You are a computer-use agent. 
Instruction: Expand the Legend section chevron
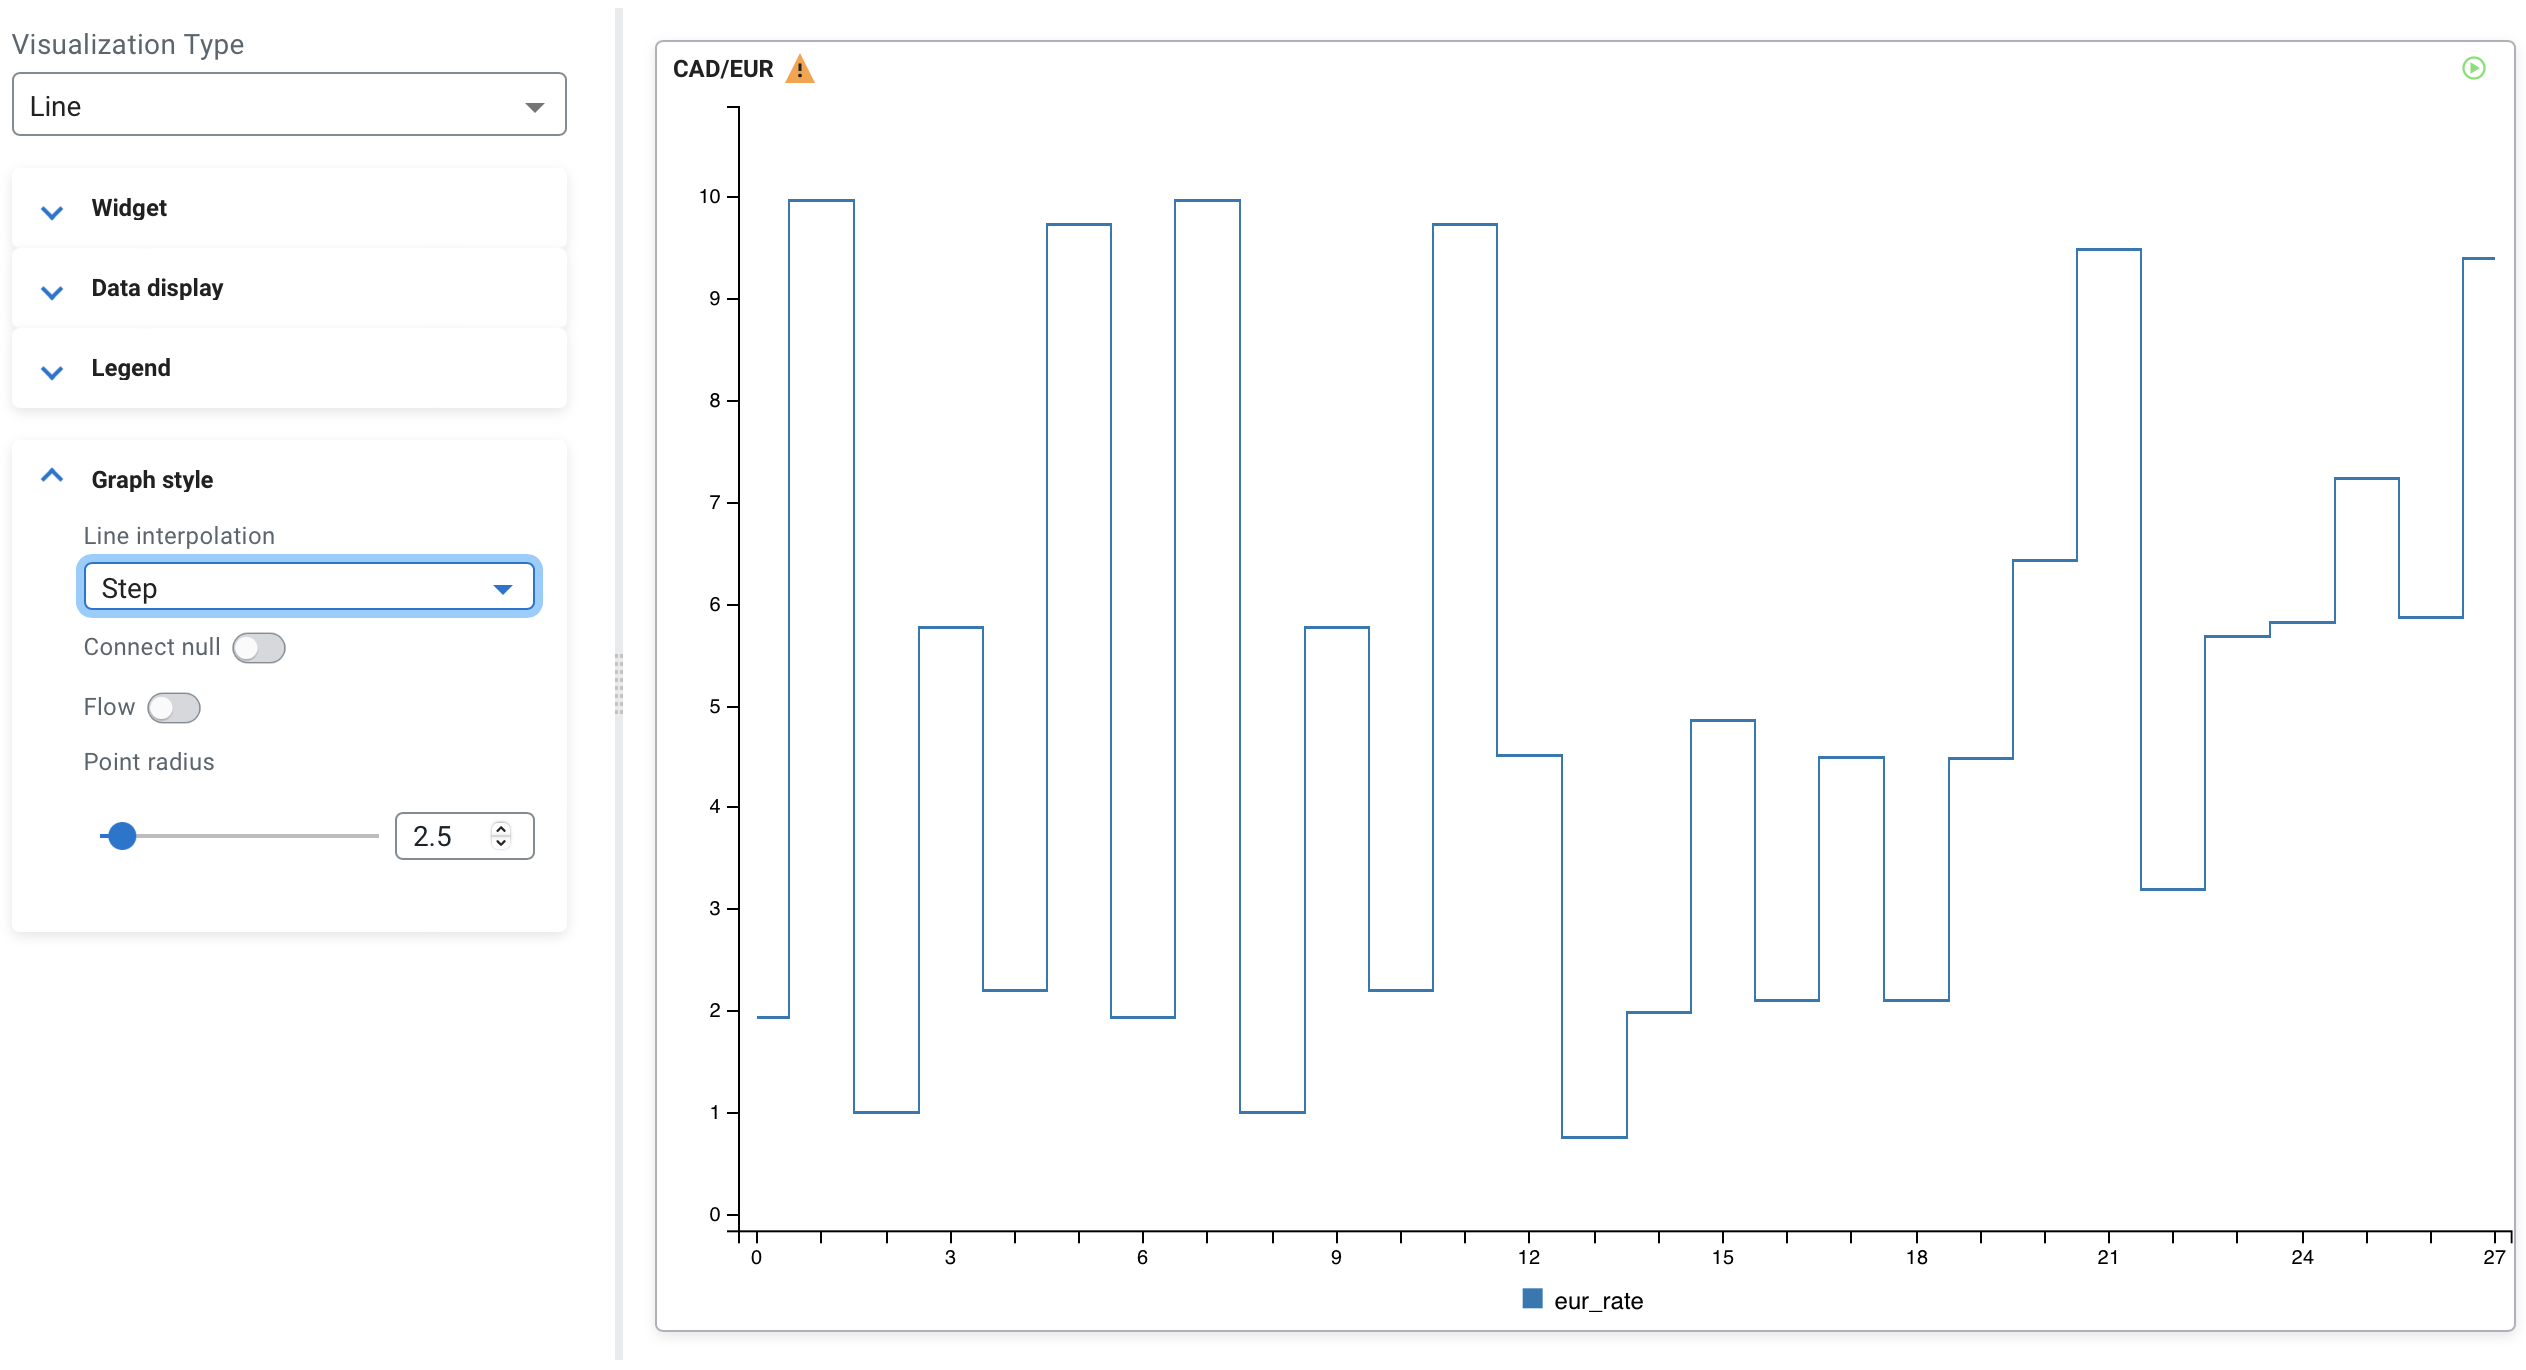[x=52, y=370]
